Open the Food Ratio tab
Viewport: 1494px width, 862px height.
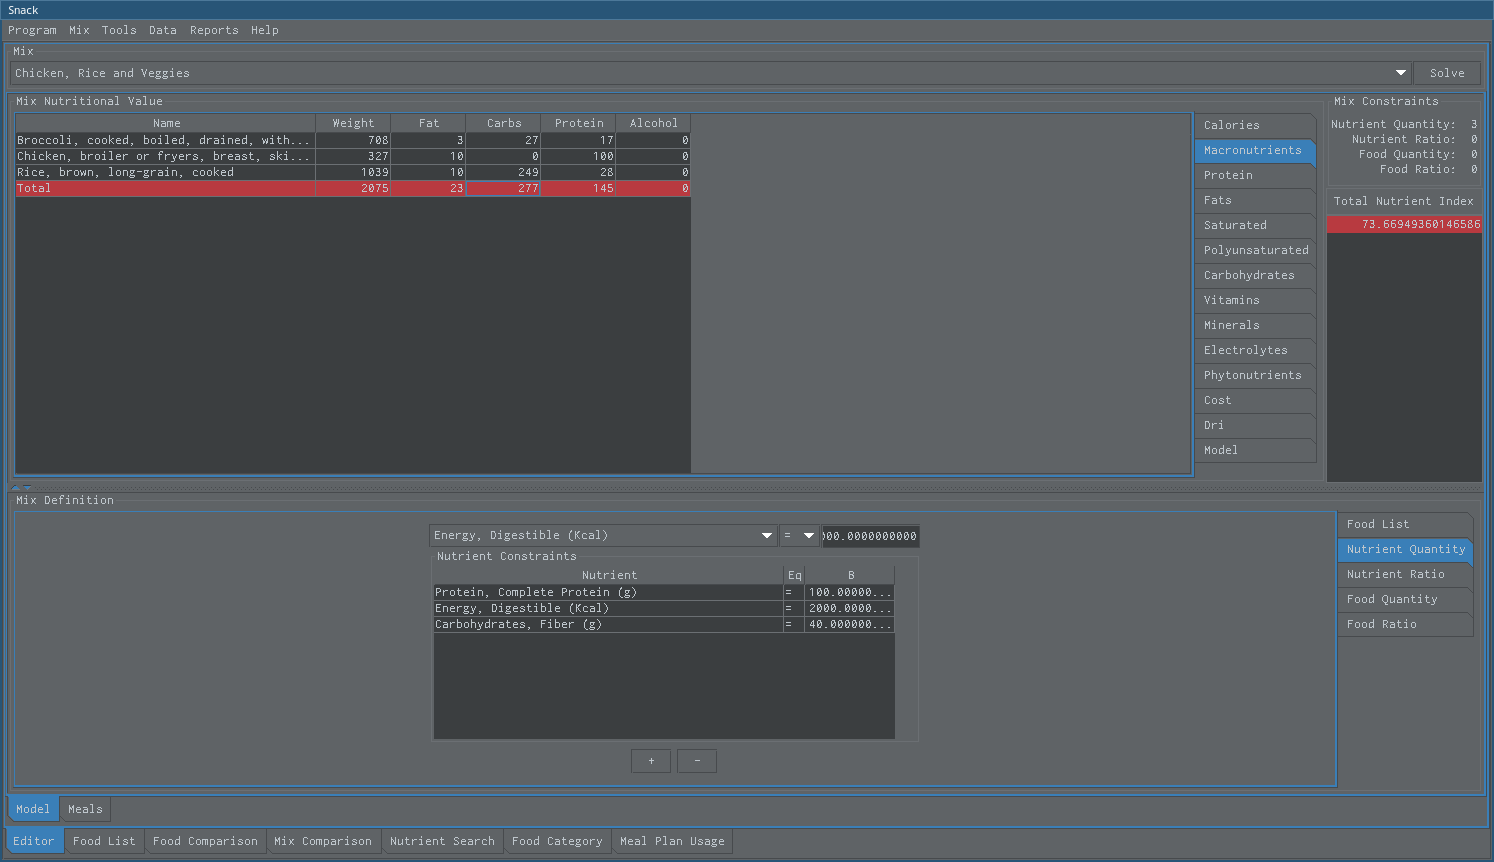click(x=1405, y=624)
